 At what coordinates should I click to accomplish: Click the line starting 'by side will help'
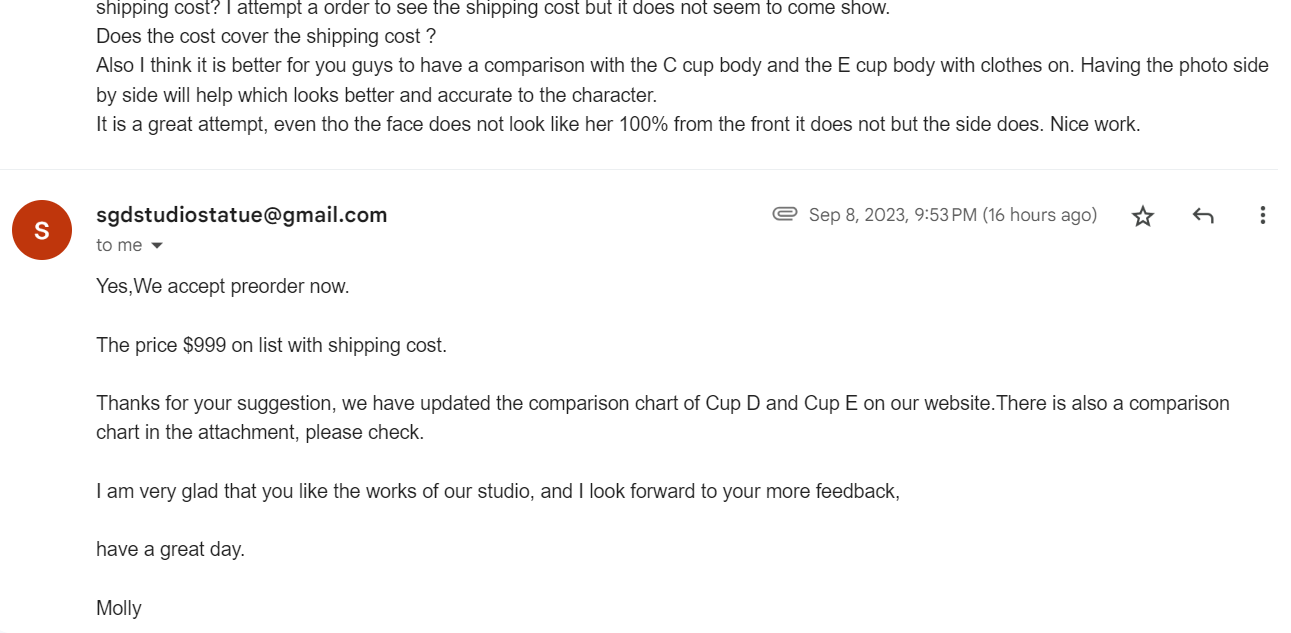(376, 96)
